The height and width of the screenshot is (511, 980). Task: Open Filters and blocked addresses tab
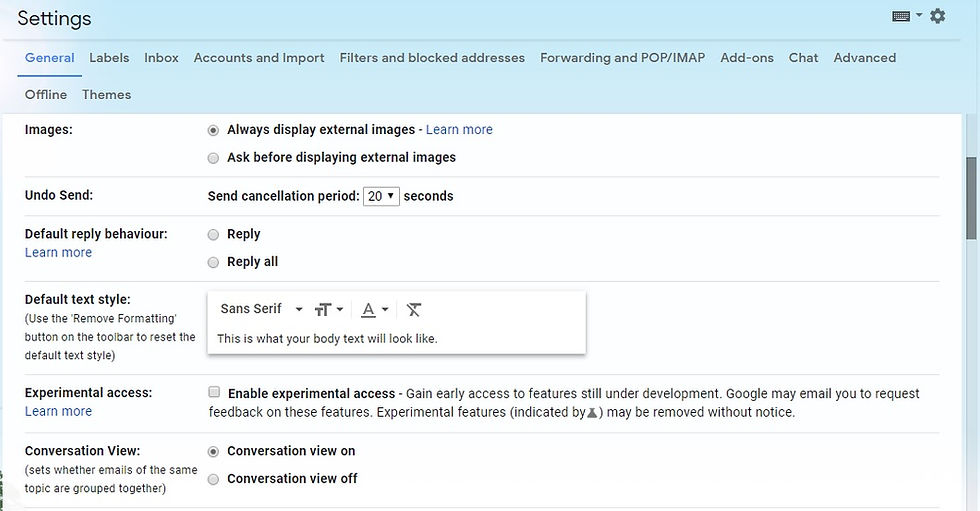pyautogui.click(x=432, y=57)
